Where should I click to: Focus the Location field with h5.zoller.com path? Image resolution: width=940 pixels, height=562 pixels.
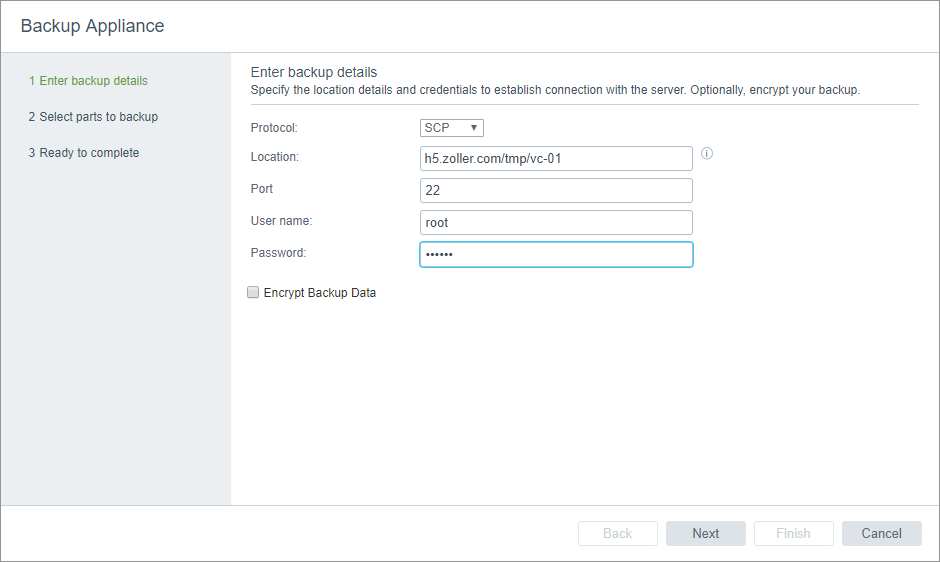556,159
